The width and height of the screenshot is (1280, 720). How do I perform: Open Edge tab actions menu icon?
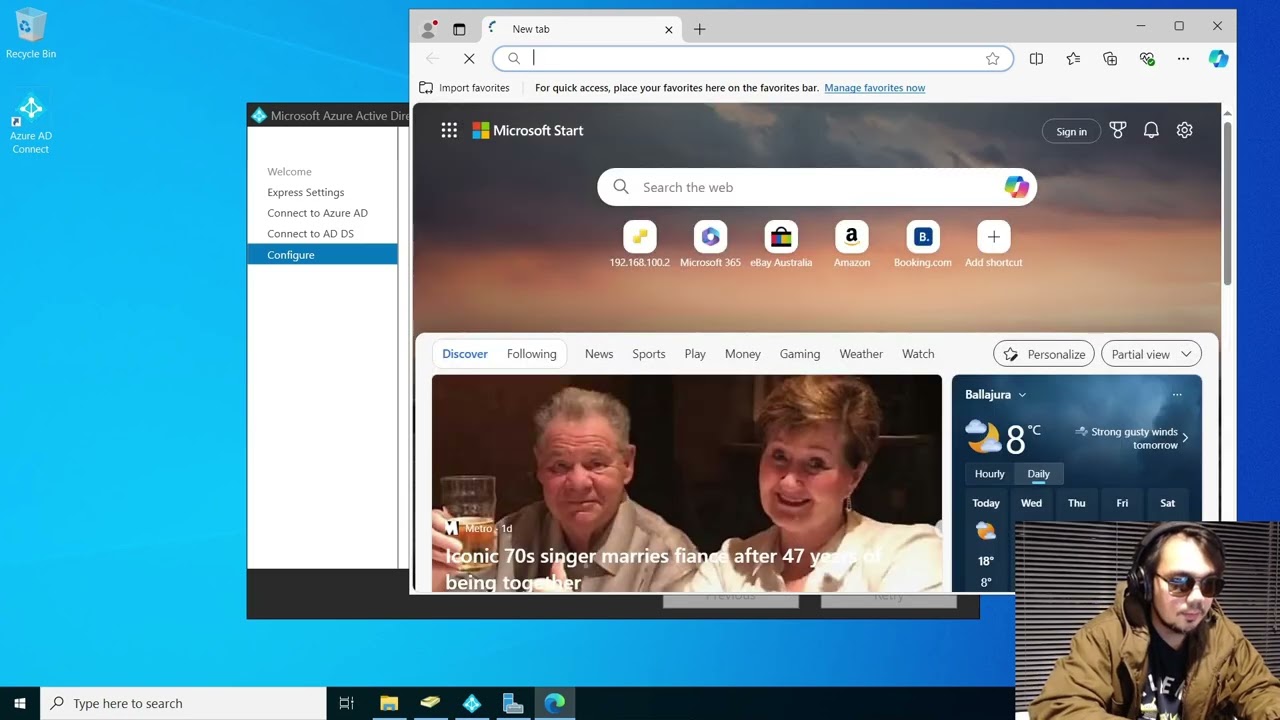coord(459,29)
